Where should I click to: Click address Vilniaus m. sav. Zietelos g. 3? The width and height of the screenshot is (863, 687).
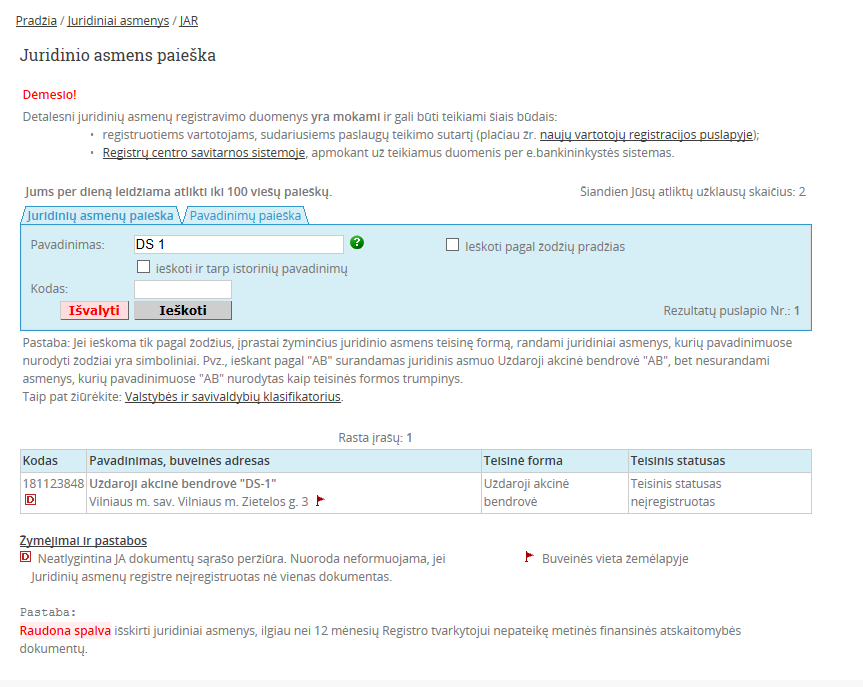(x=199, y=502)
